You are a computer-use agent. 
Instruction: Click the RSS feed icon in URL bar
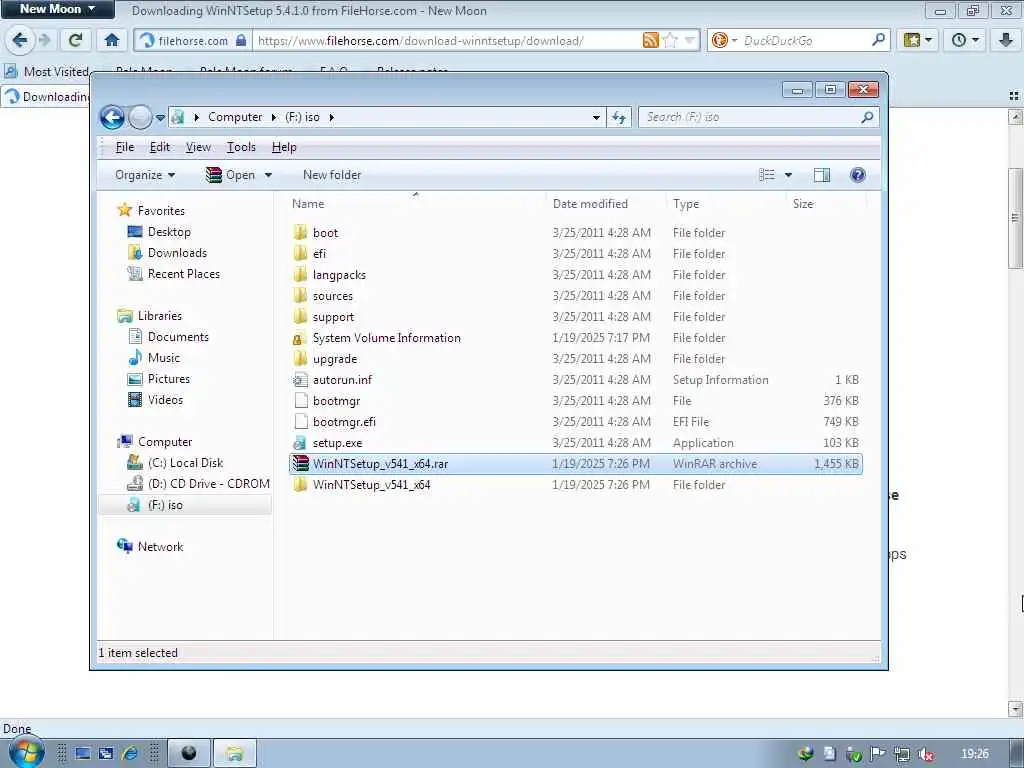coord(650,40)
